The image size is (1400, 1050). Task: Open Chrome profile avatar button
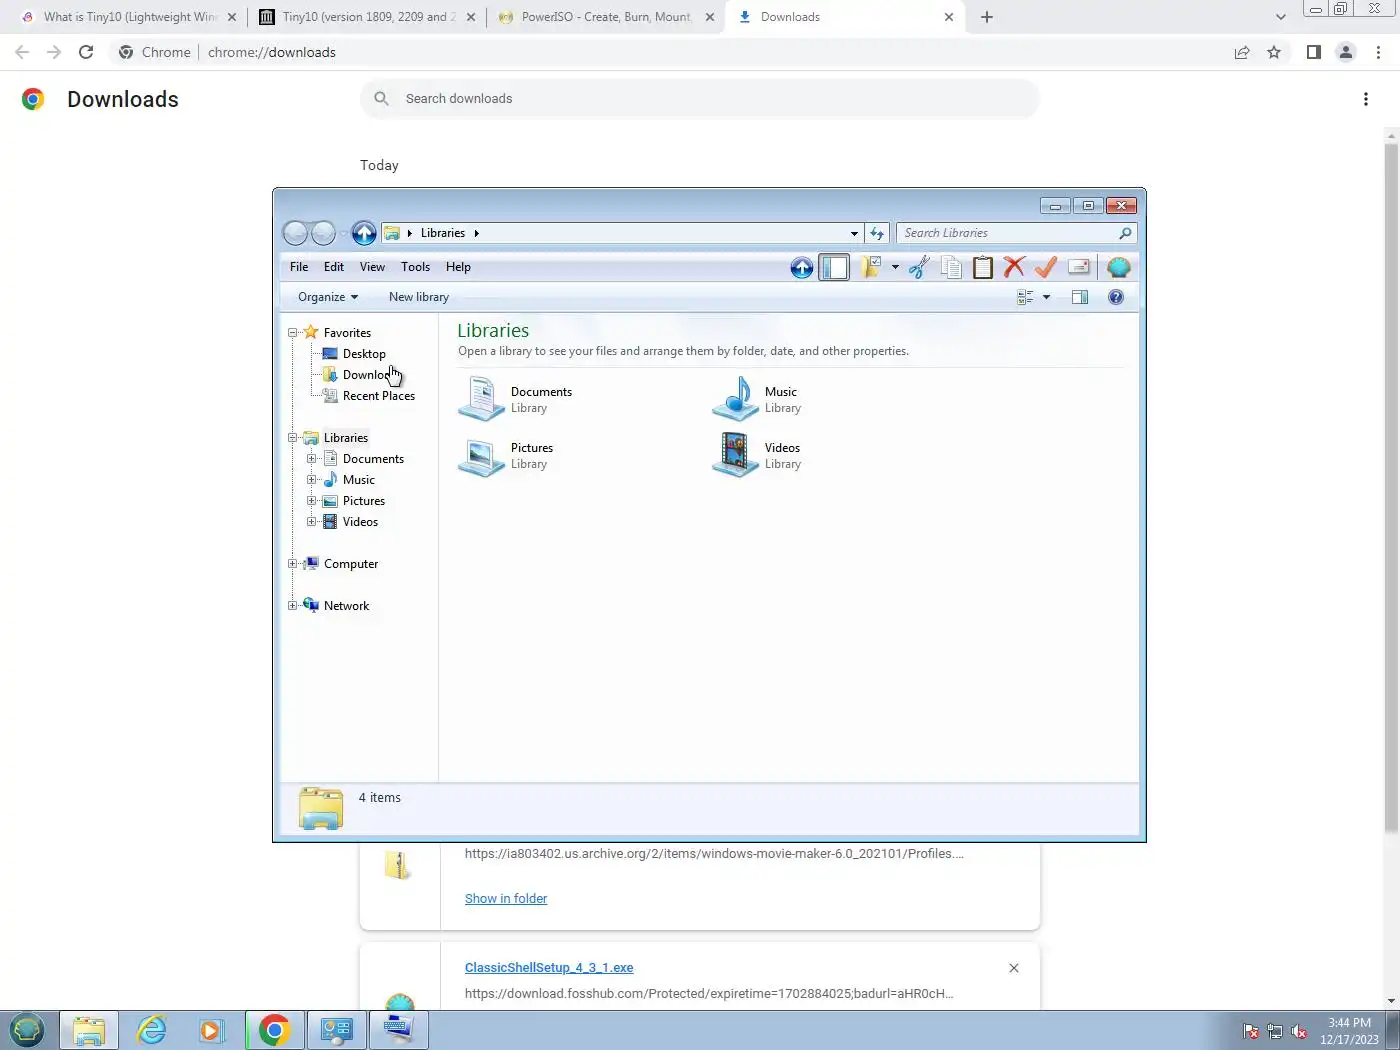coord(1346,52)
